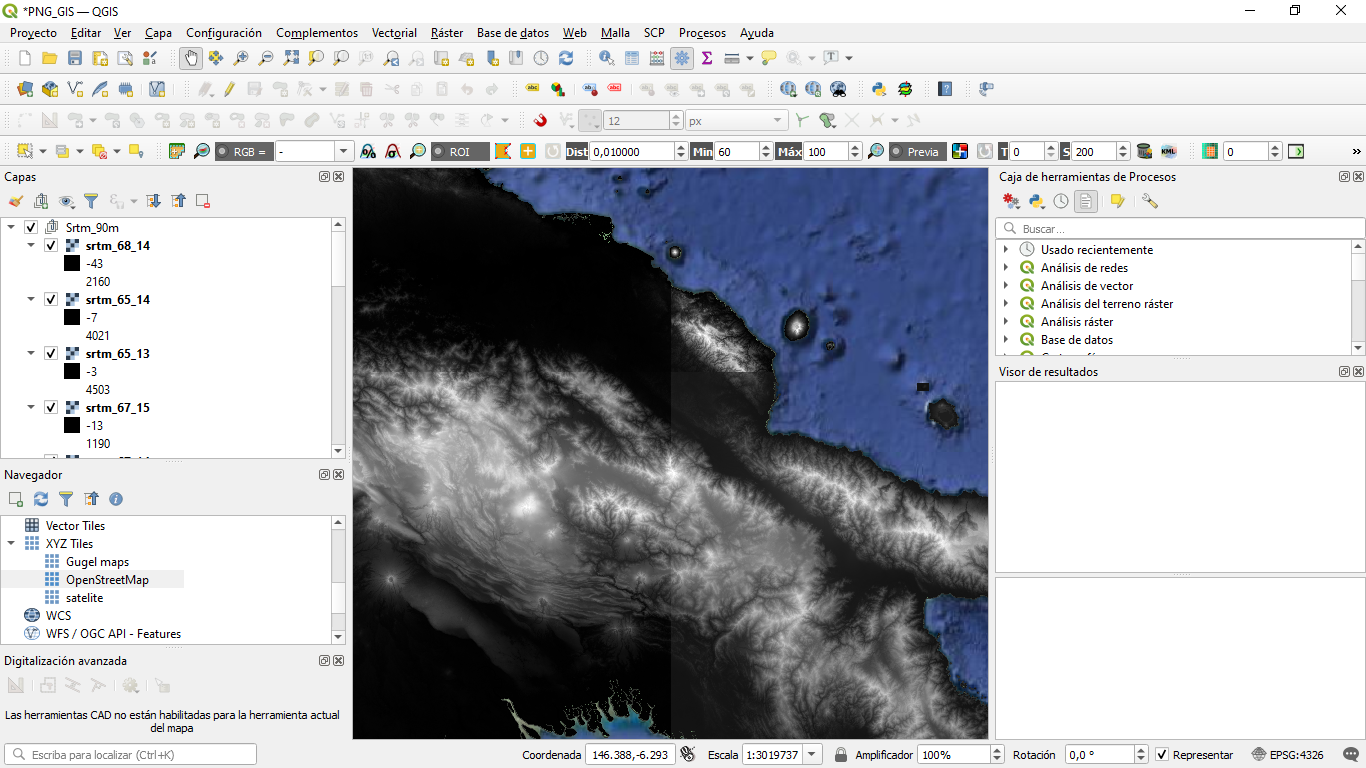Screen dimensions: 1366x768
Task: Click the black swatch under srtm_65_14
Action: pos(71,317)
